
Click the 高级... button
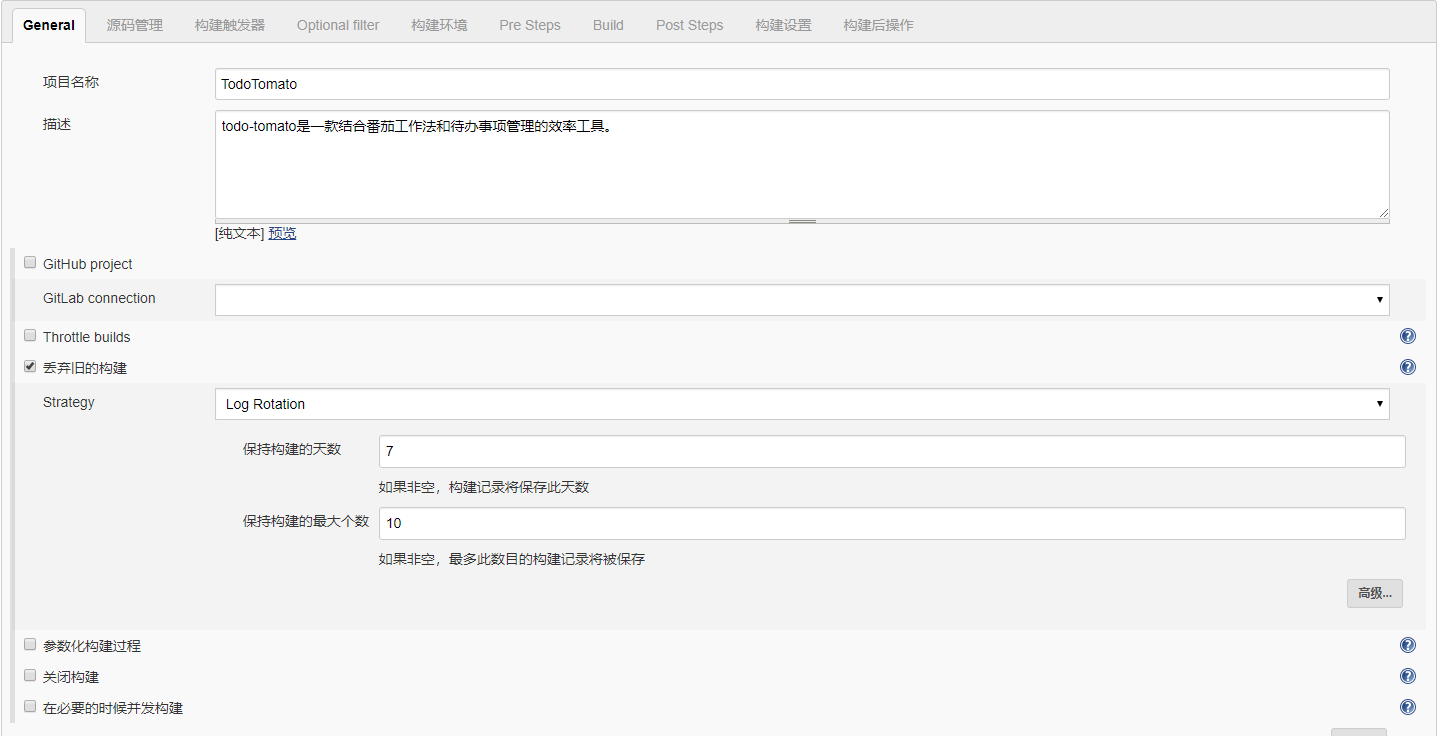[1374, 593]
